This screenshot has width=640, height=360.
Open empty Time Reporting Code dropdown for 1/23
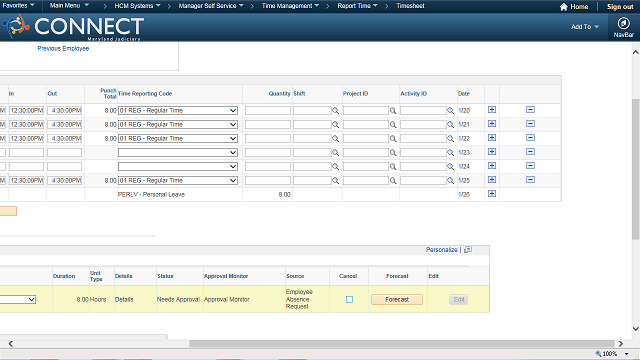178,153
